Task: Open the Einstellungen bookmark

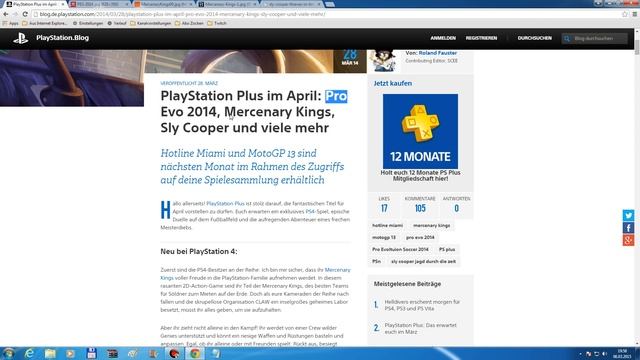Action: [88, 23]
